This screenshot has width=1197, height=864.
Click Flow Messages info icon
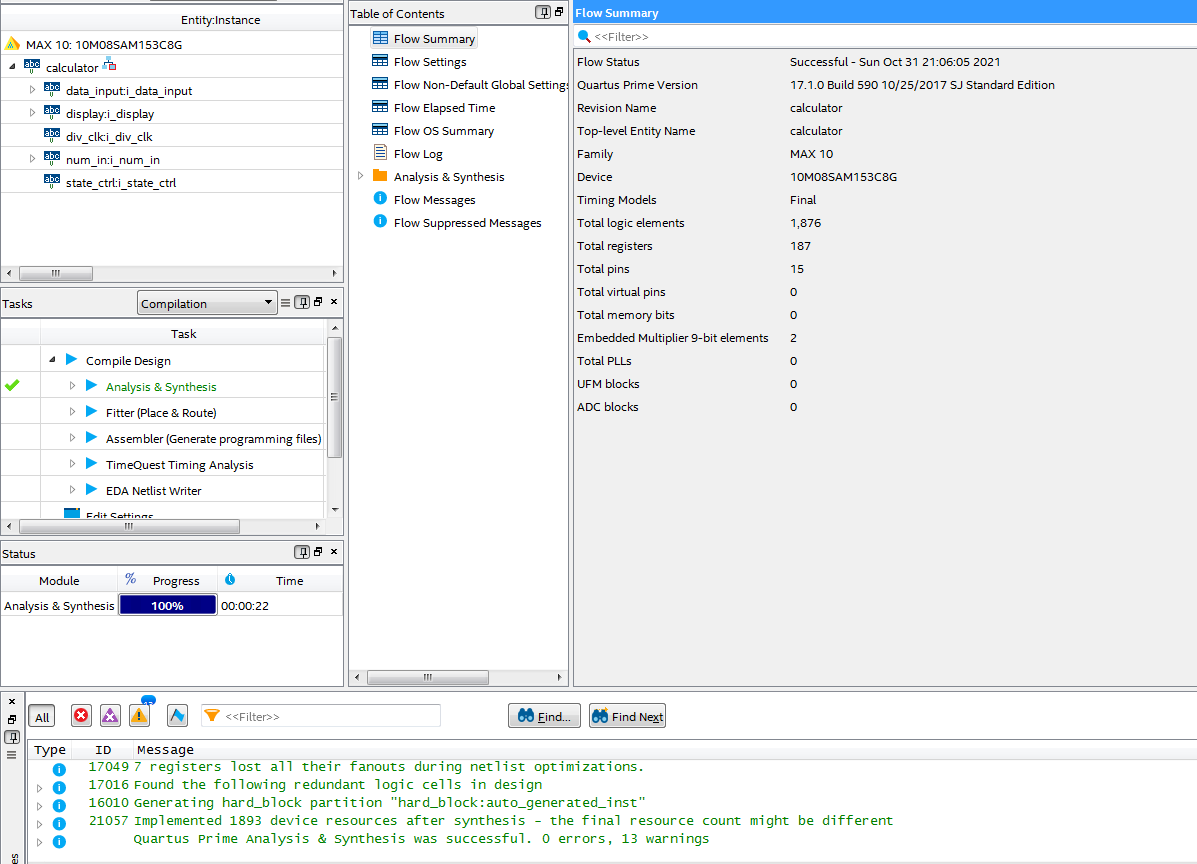380,199
